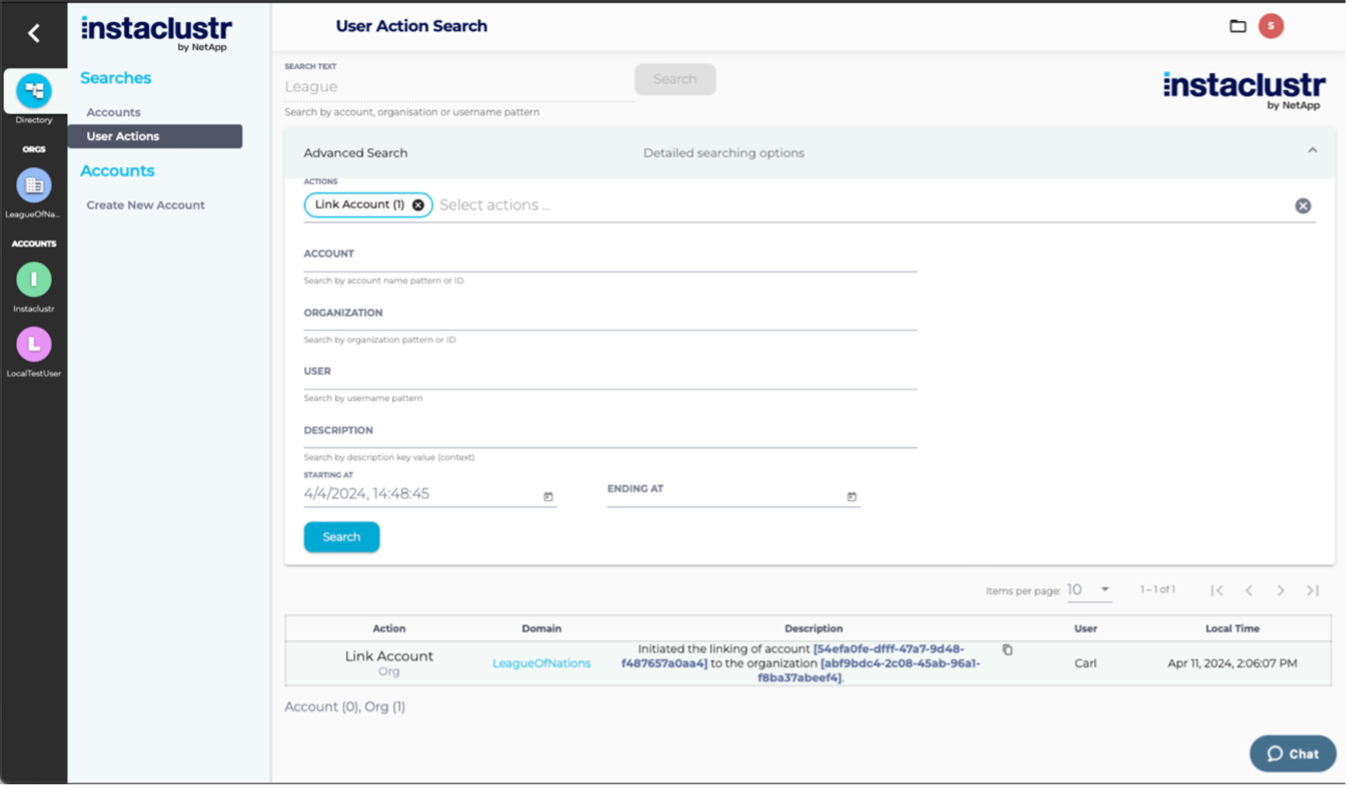Clear all selected actions
This screenshot has height=788, width=1350.
1303,205
